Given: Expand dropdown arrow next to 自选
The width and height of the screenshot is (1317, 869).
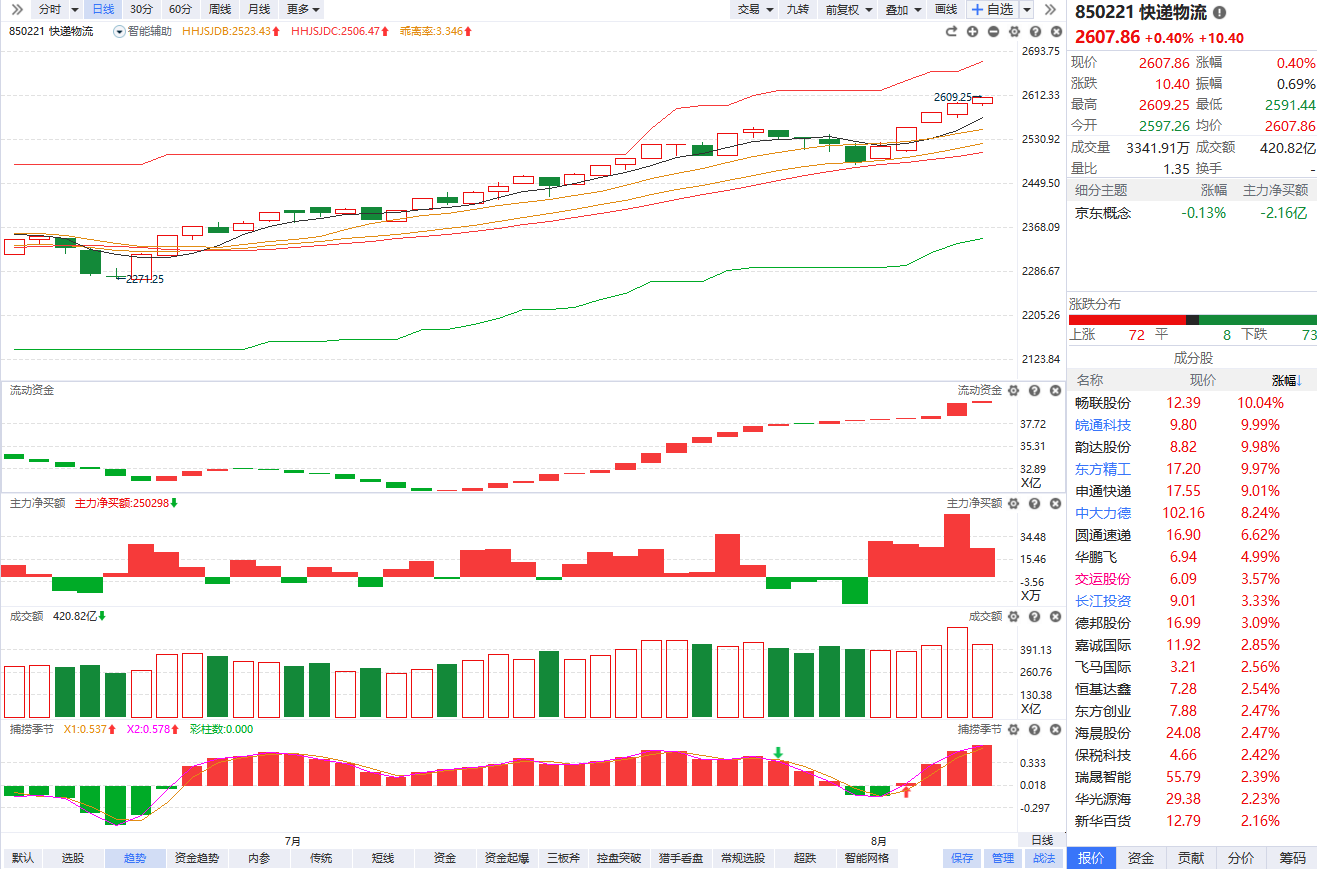Looking at the screenshot, I should pos(1026,10).
